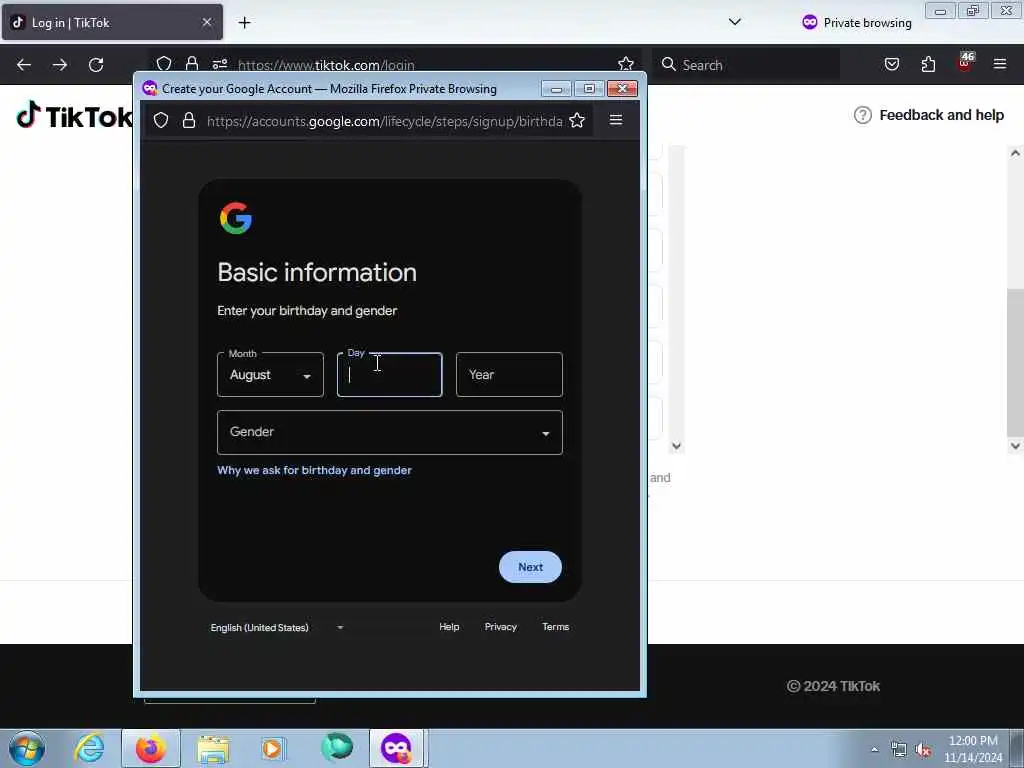Open Feedback and help

929,115
